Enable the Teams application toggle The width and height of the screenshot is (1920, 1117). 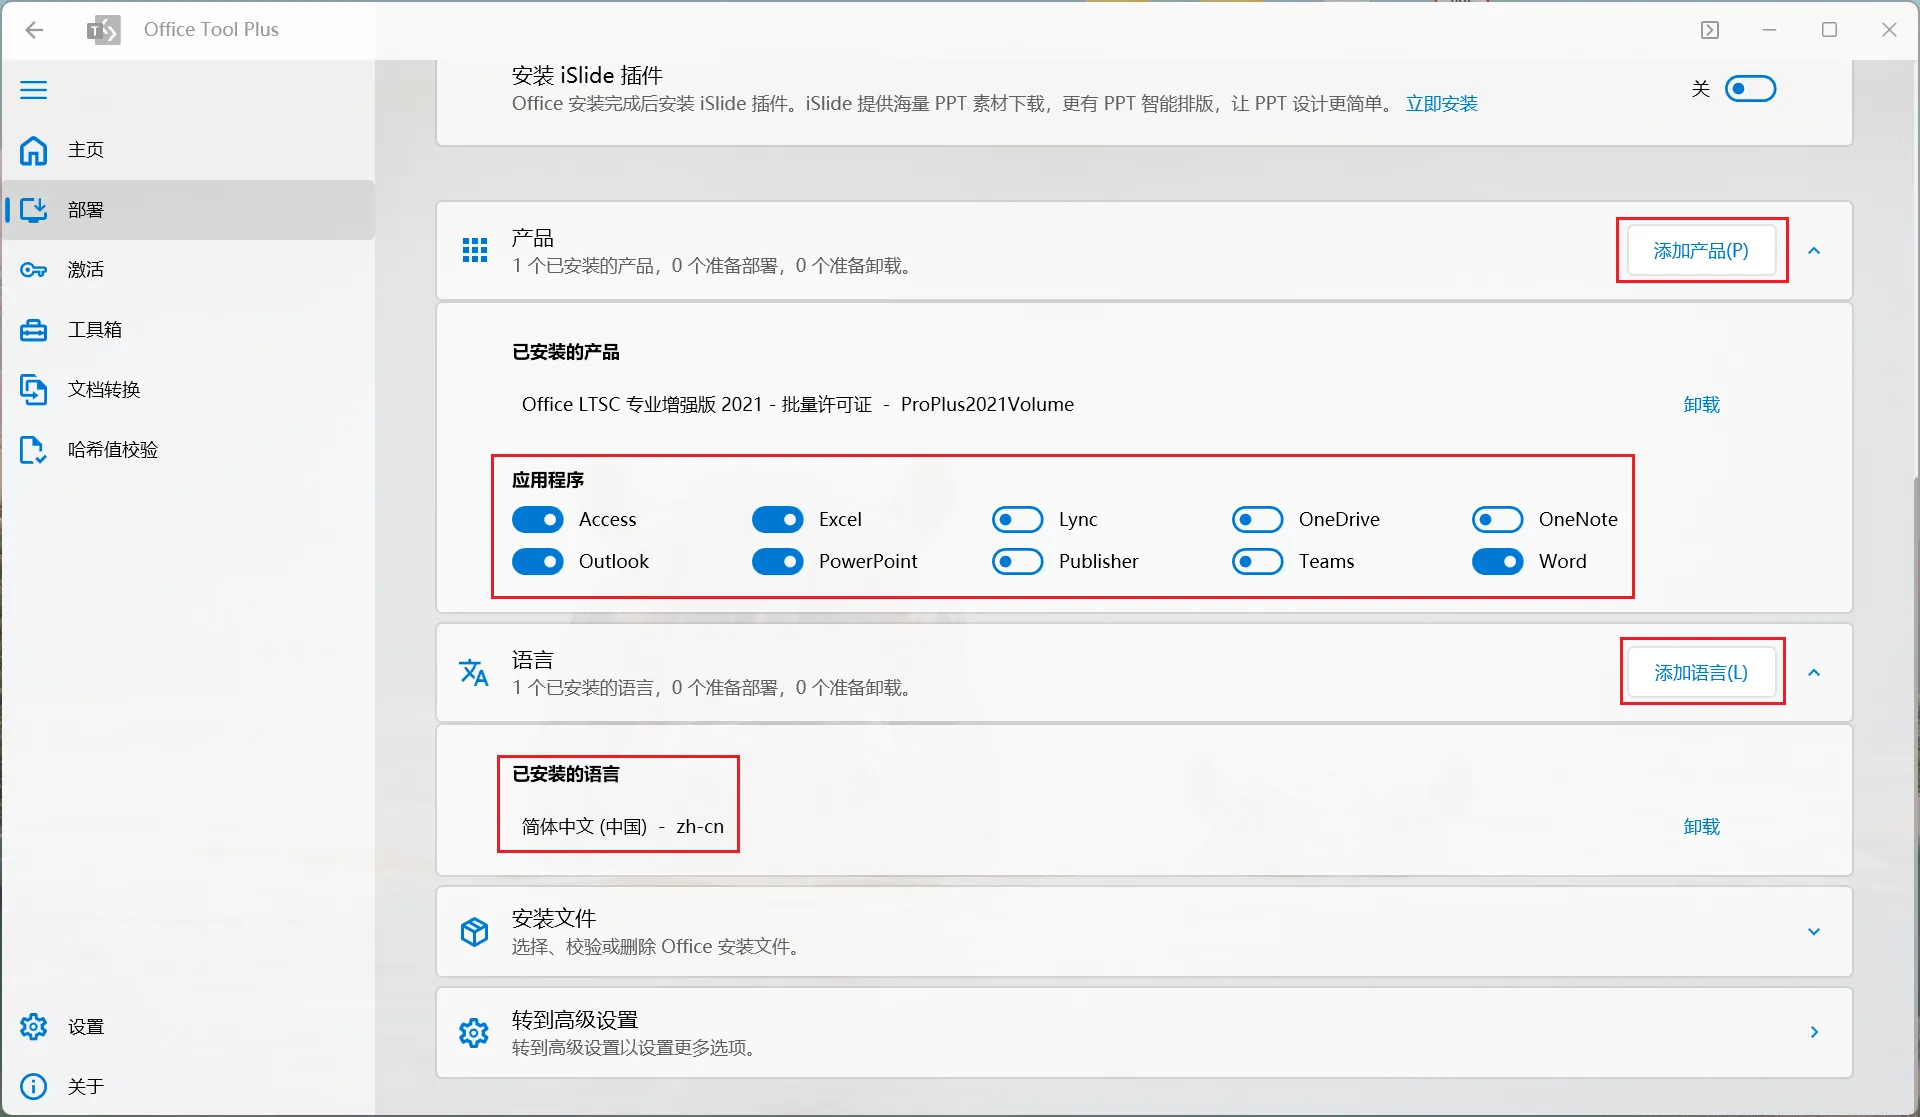click(x=1257, y=561)
